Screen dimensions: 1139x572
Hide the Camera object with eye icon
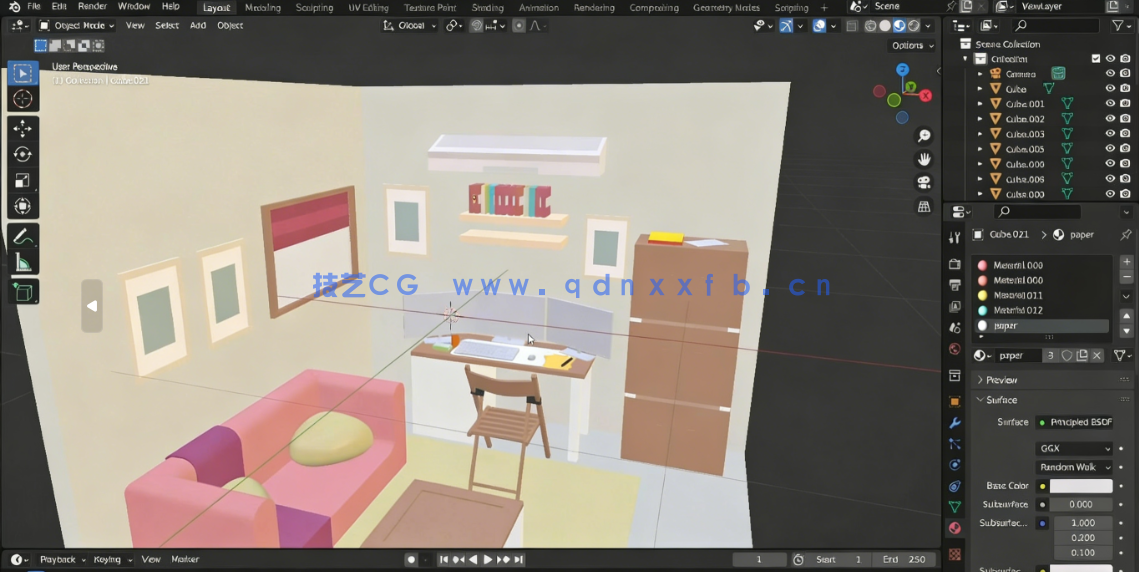pos(1110,73)
